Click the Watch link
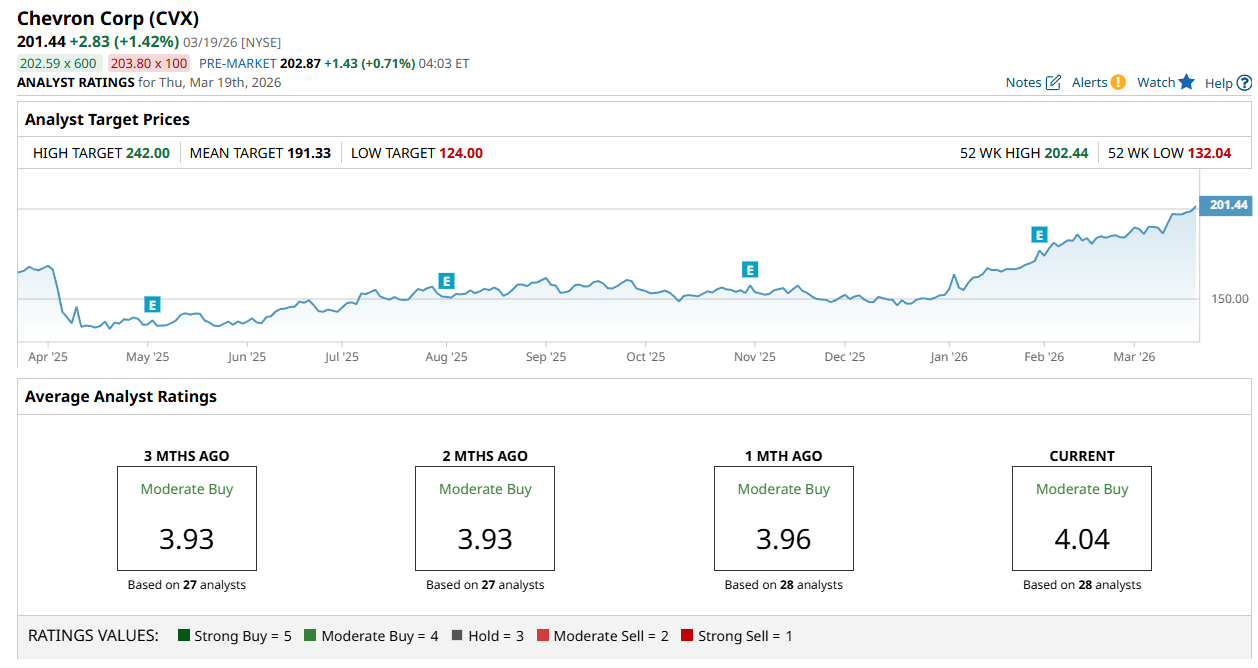 click(1156, 83)
